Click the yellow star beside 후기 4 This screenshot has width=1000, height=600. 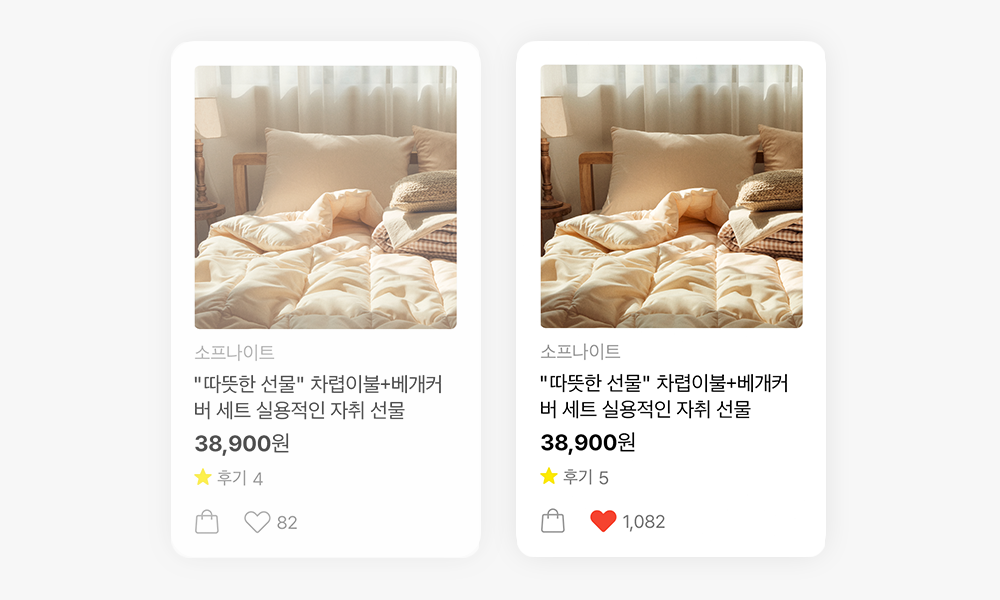[x=203, y=477]
